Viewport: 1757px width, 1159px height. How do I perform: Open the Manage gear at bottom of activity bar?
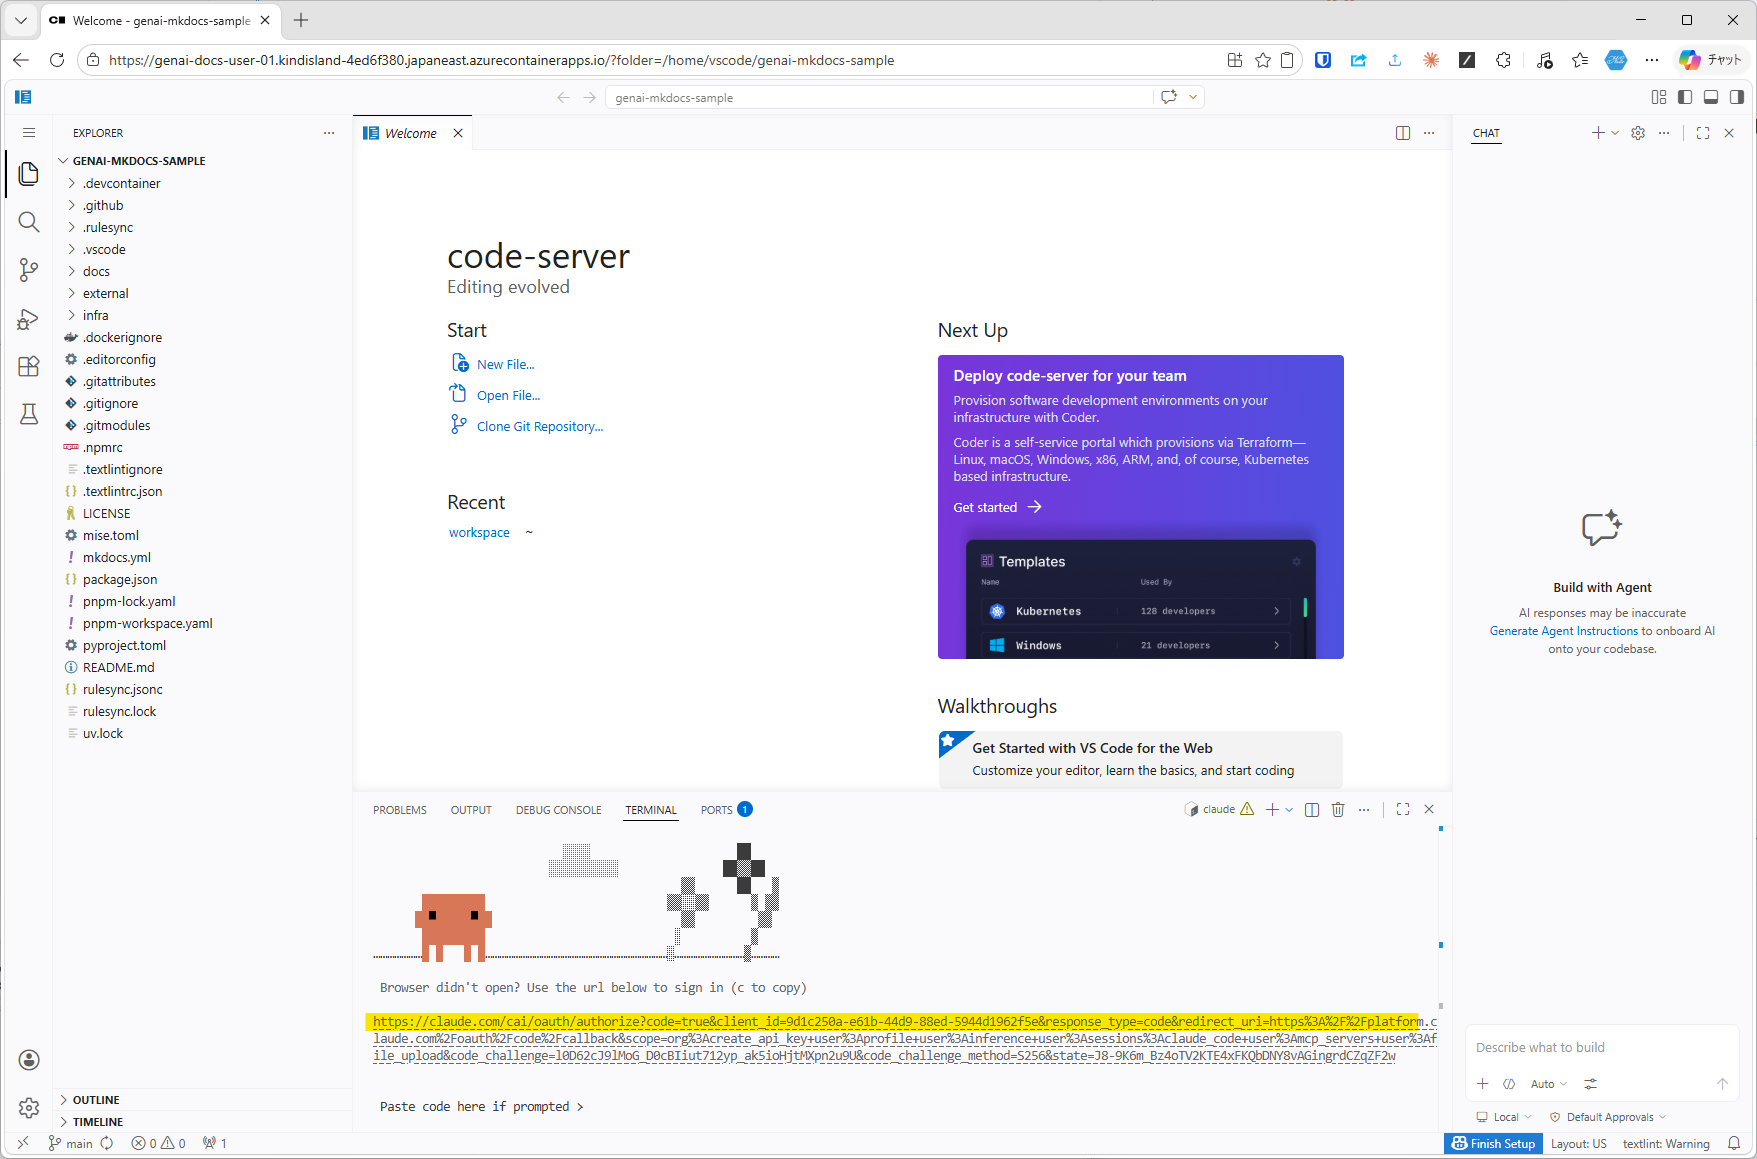[28, 1107]
